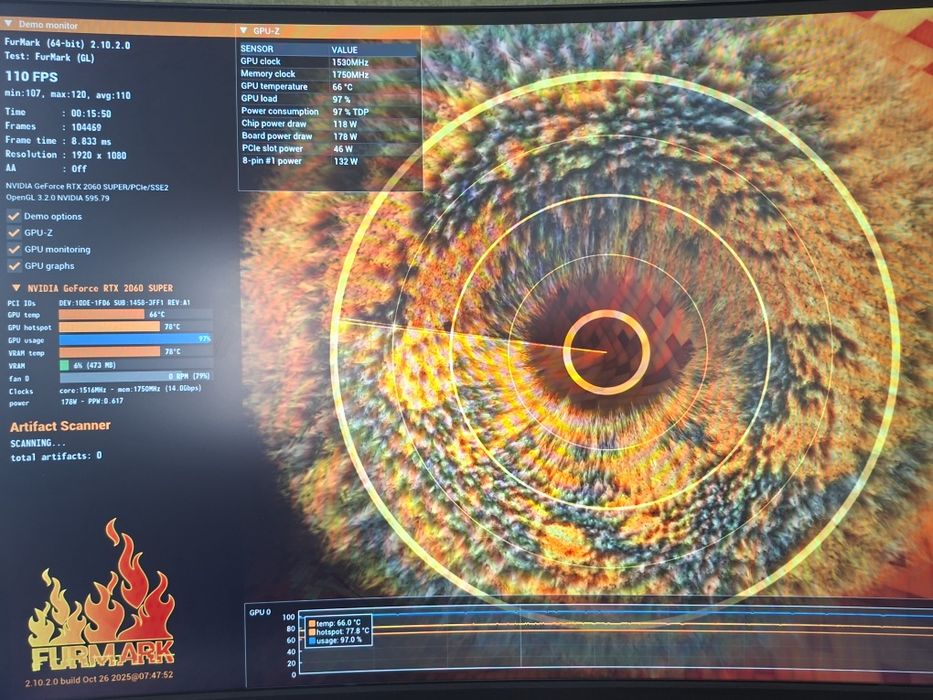The height and width of the screenshot is (700, 933).
Task: Click the 'Artifact Scanner' heading
Action: pos(60,426)
